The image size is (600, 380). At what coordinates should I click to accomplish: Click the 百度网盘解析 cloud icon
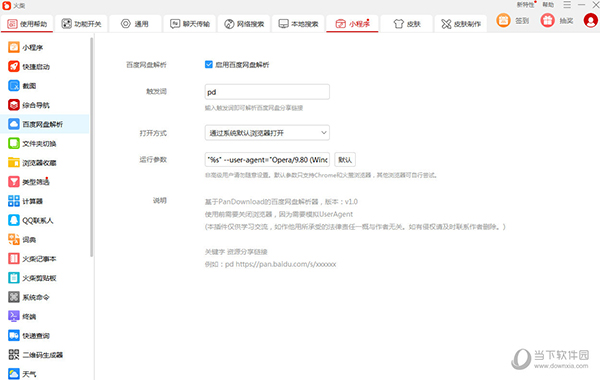[x=14, y=124]
